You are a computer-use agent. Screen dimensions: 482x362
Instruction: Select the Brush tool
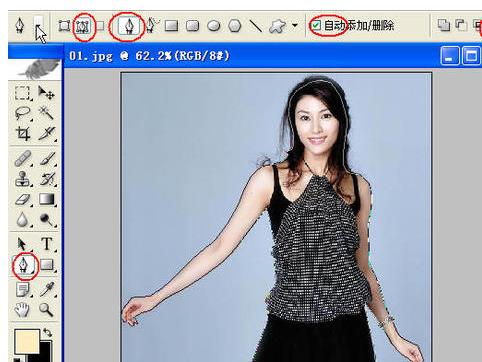(x=47, y=158)
